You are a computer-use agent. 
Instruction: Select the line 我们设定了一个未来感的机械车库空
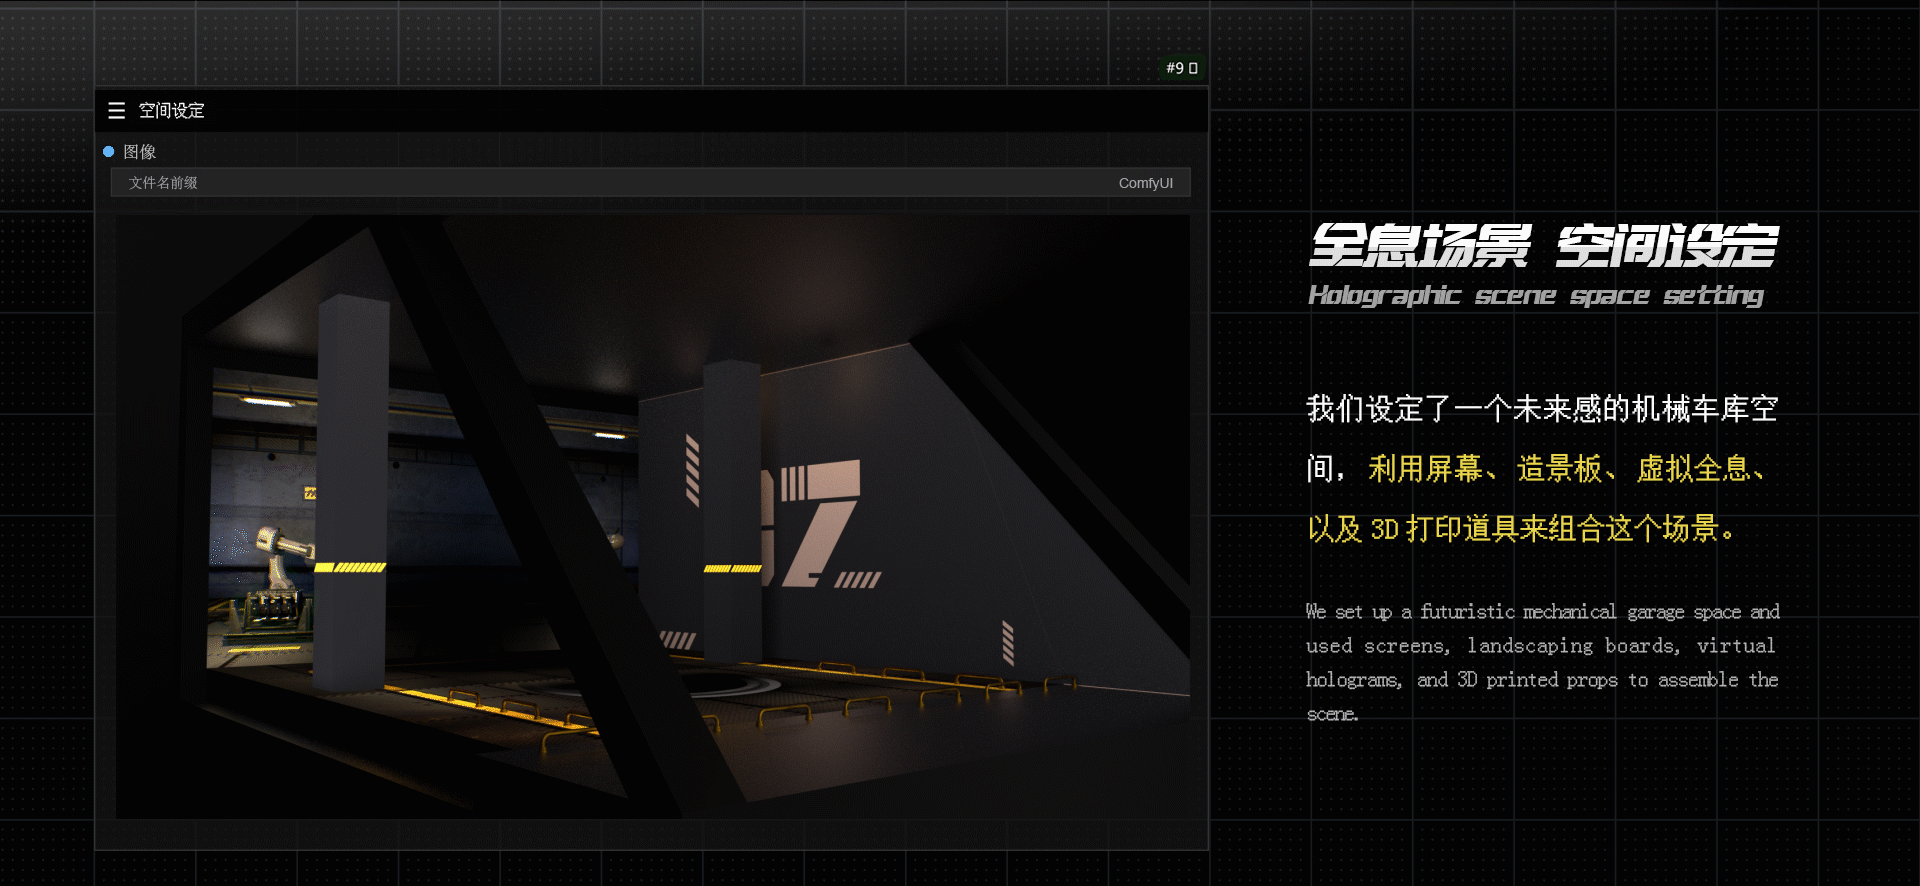point(1542,409)
